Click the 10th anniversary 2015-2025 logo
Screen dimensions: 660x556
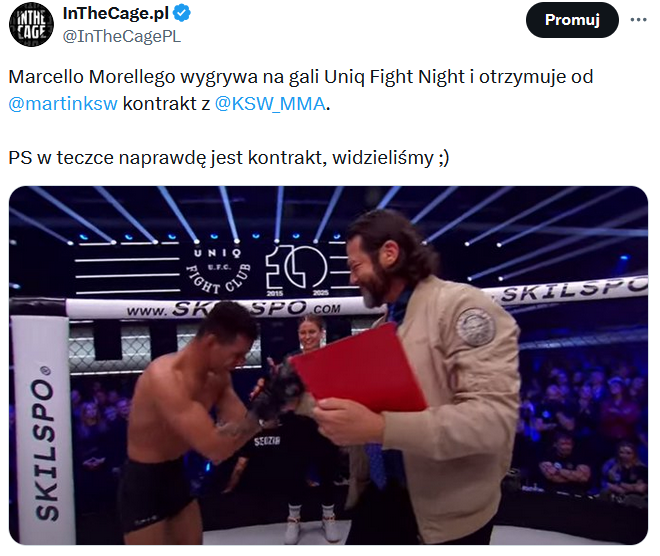297,271
